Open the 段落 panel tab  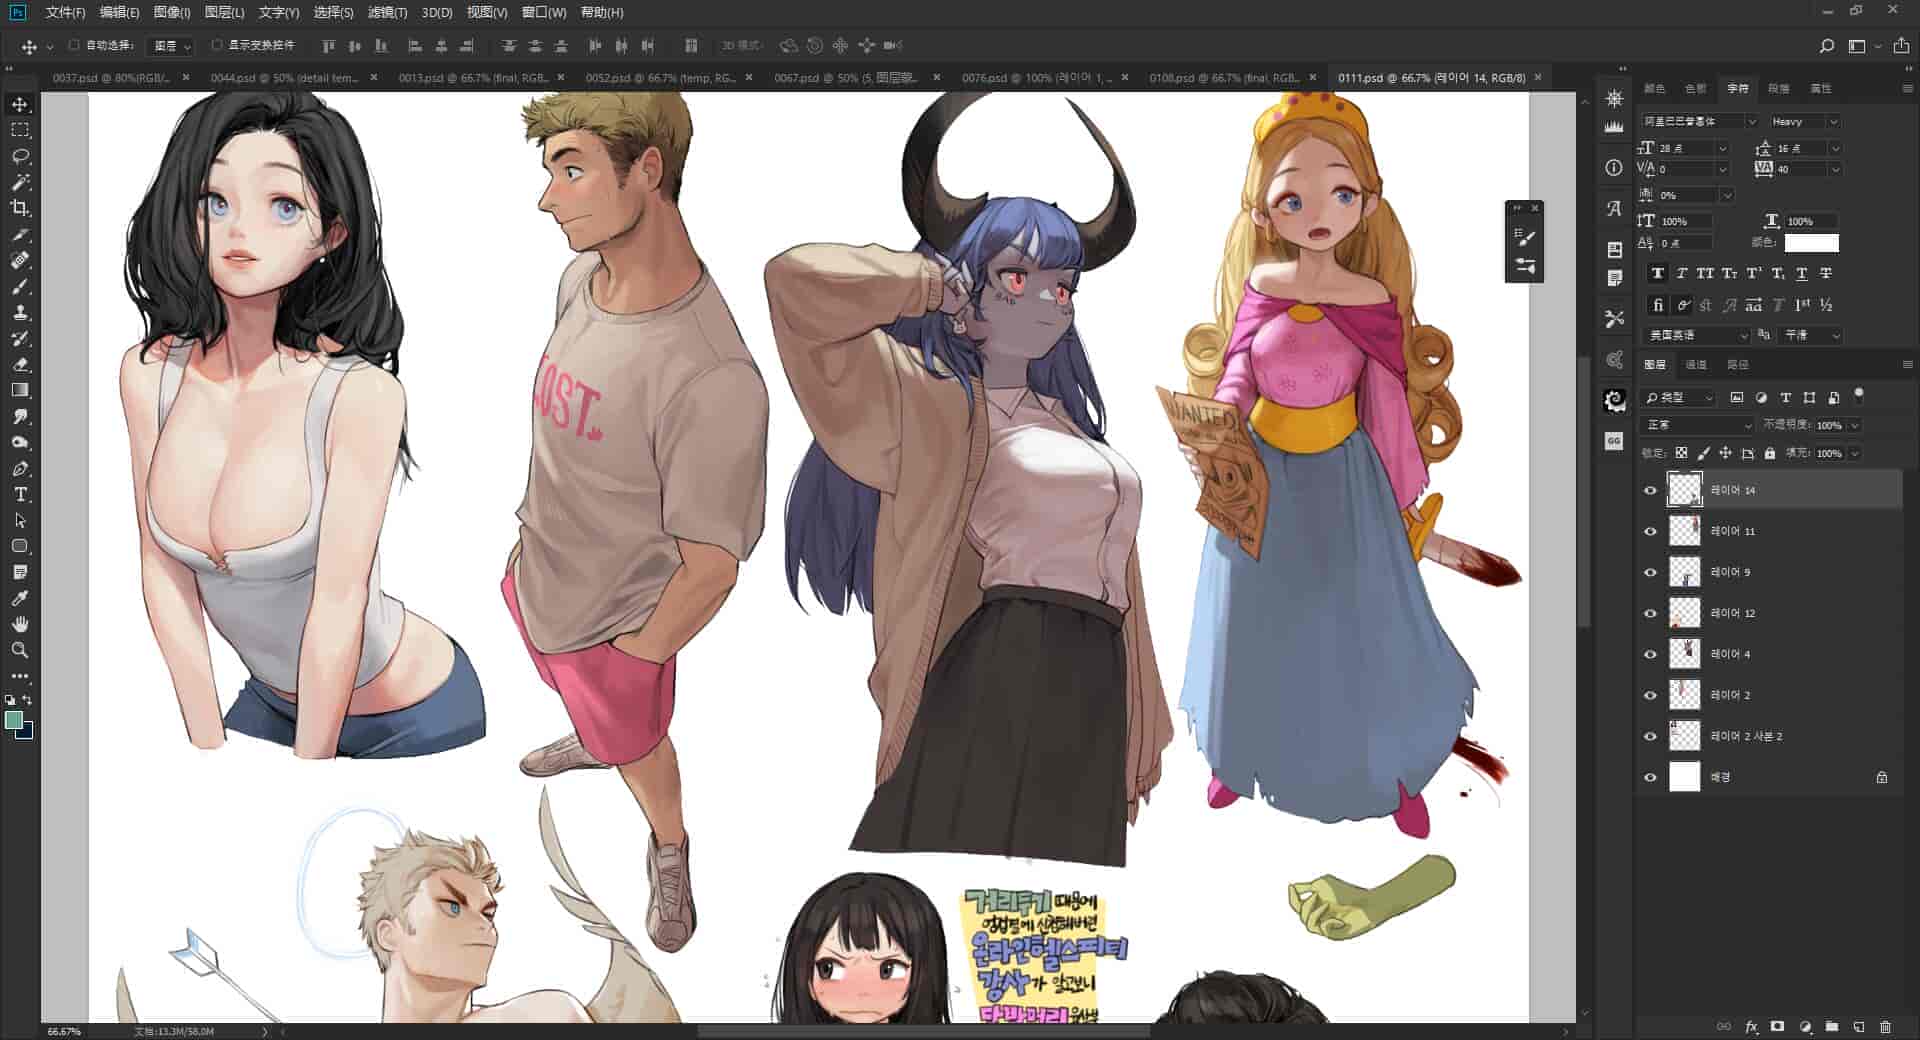coord(1778,89)
